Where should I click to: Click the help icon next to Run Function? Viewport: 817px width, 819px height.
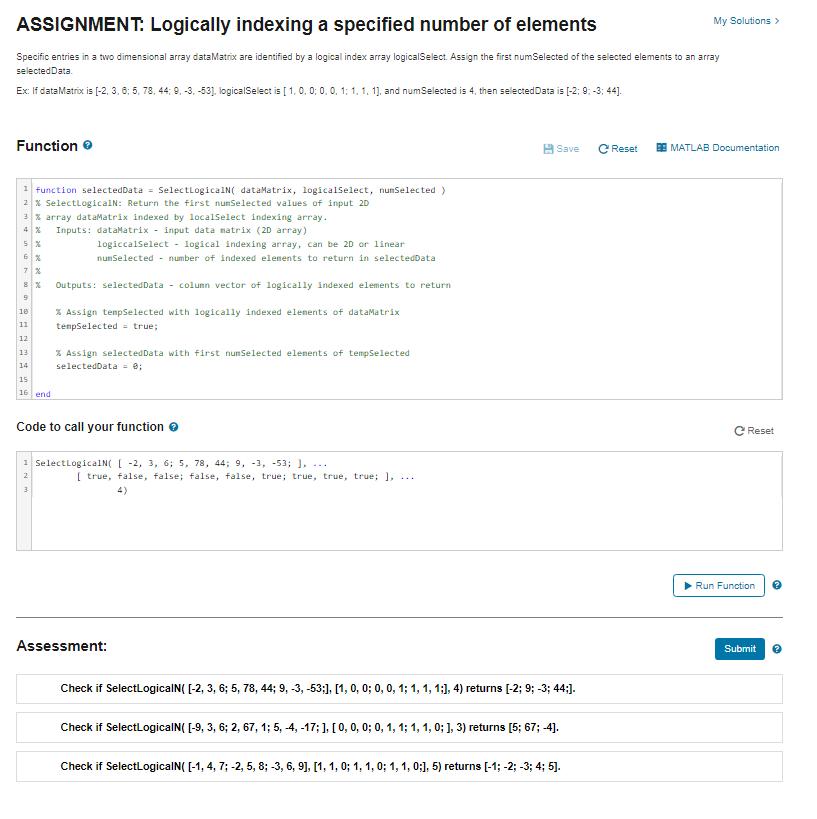[776, 585]
